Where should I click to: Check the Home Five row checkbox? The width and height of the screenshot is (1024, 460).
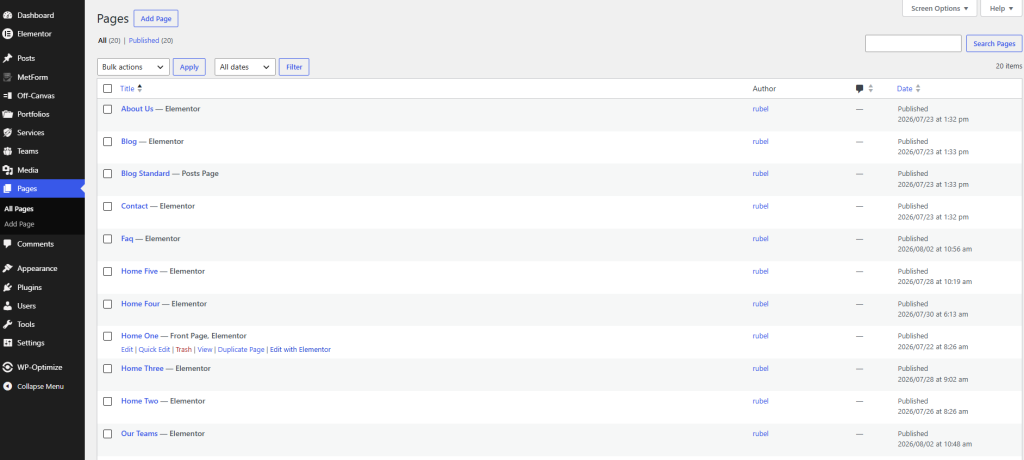[x=108, y=271]
